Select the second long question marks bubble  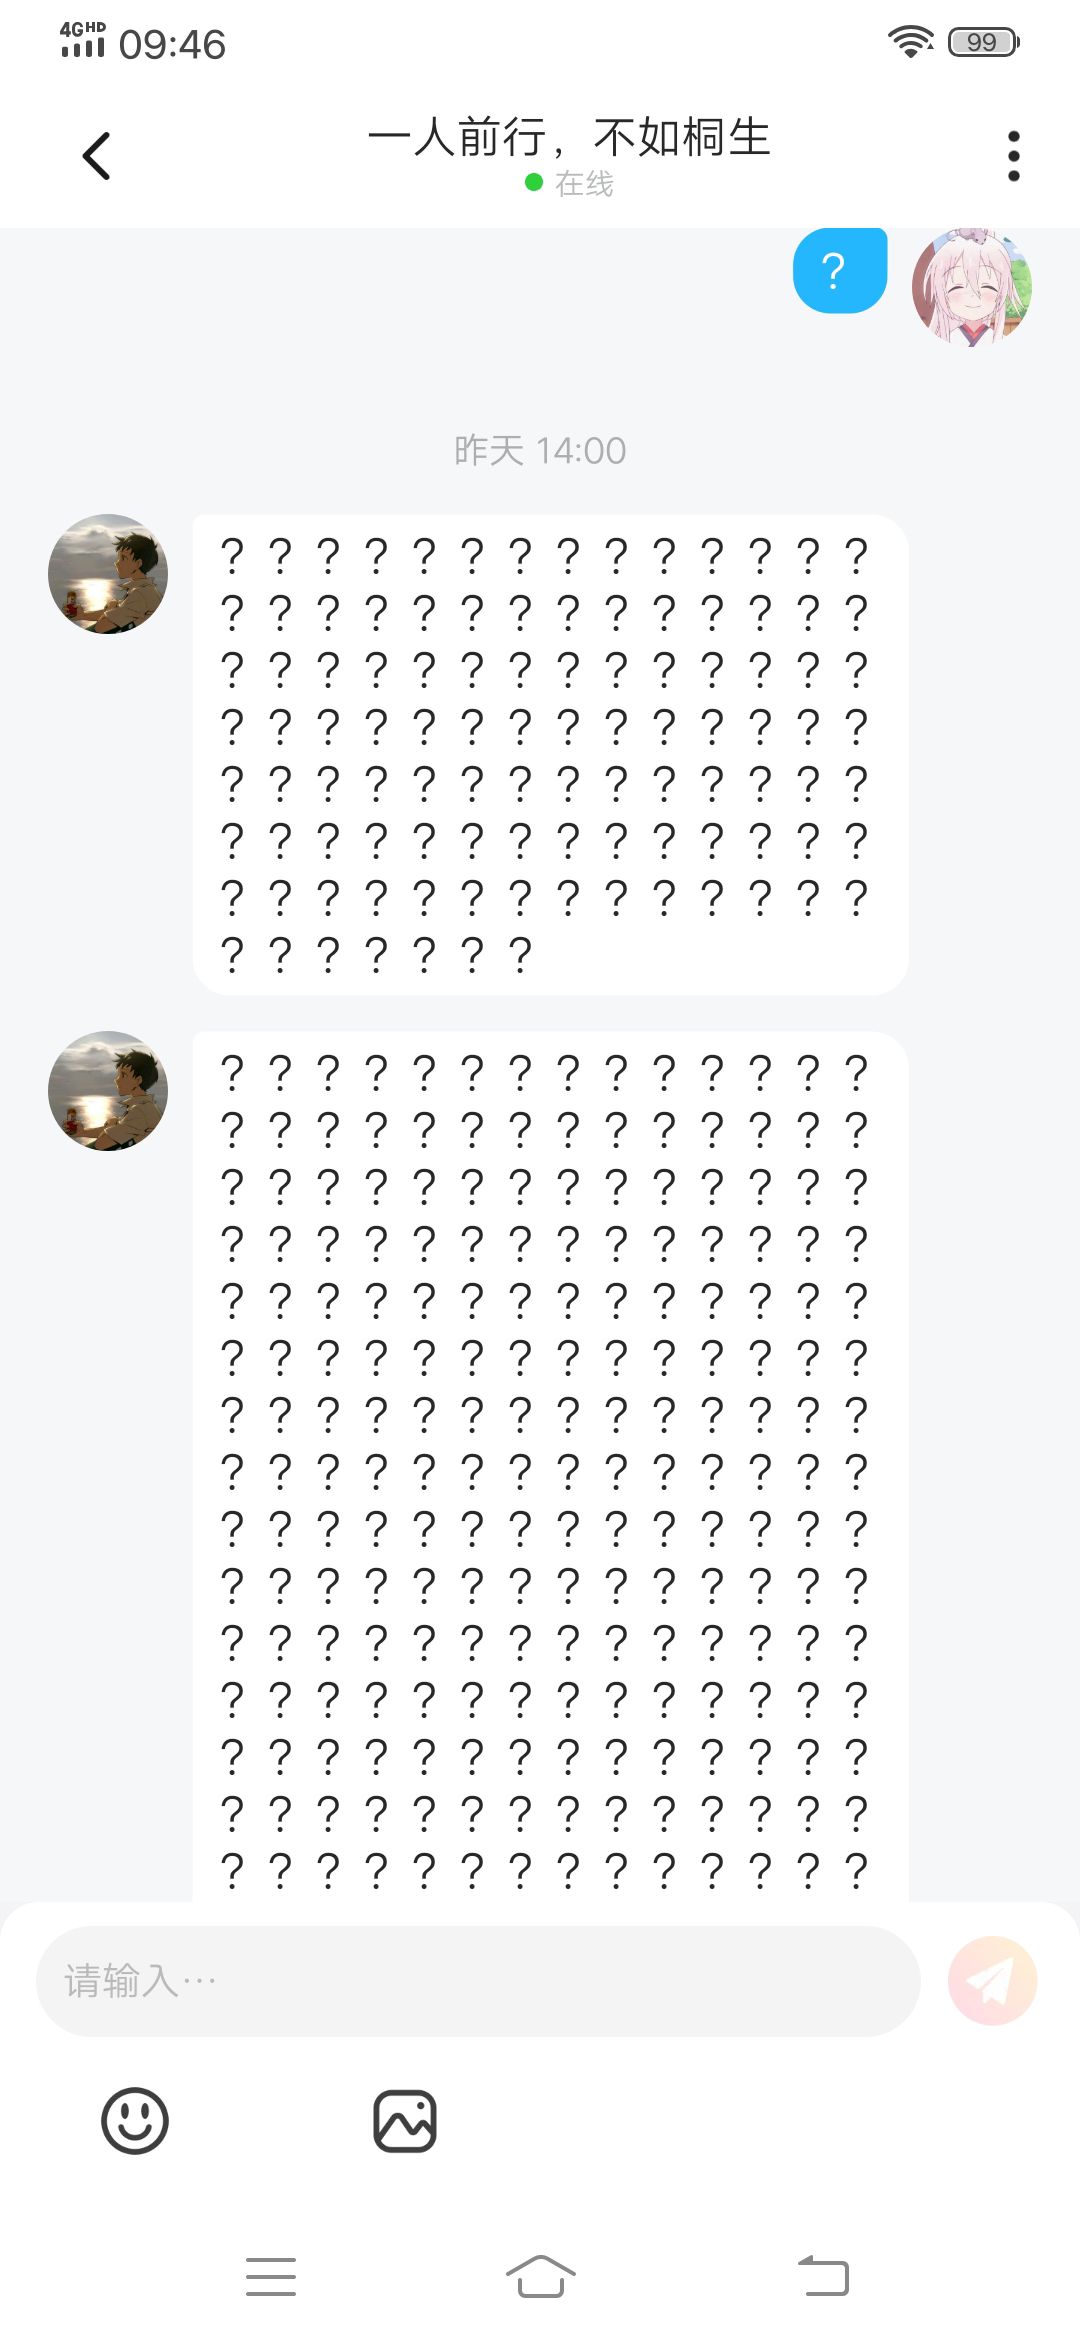pyautogui.click(x=550, y=1466)
